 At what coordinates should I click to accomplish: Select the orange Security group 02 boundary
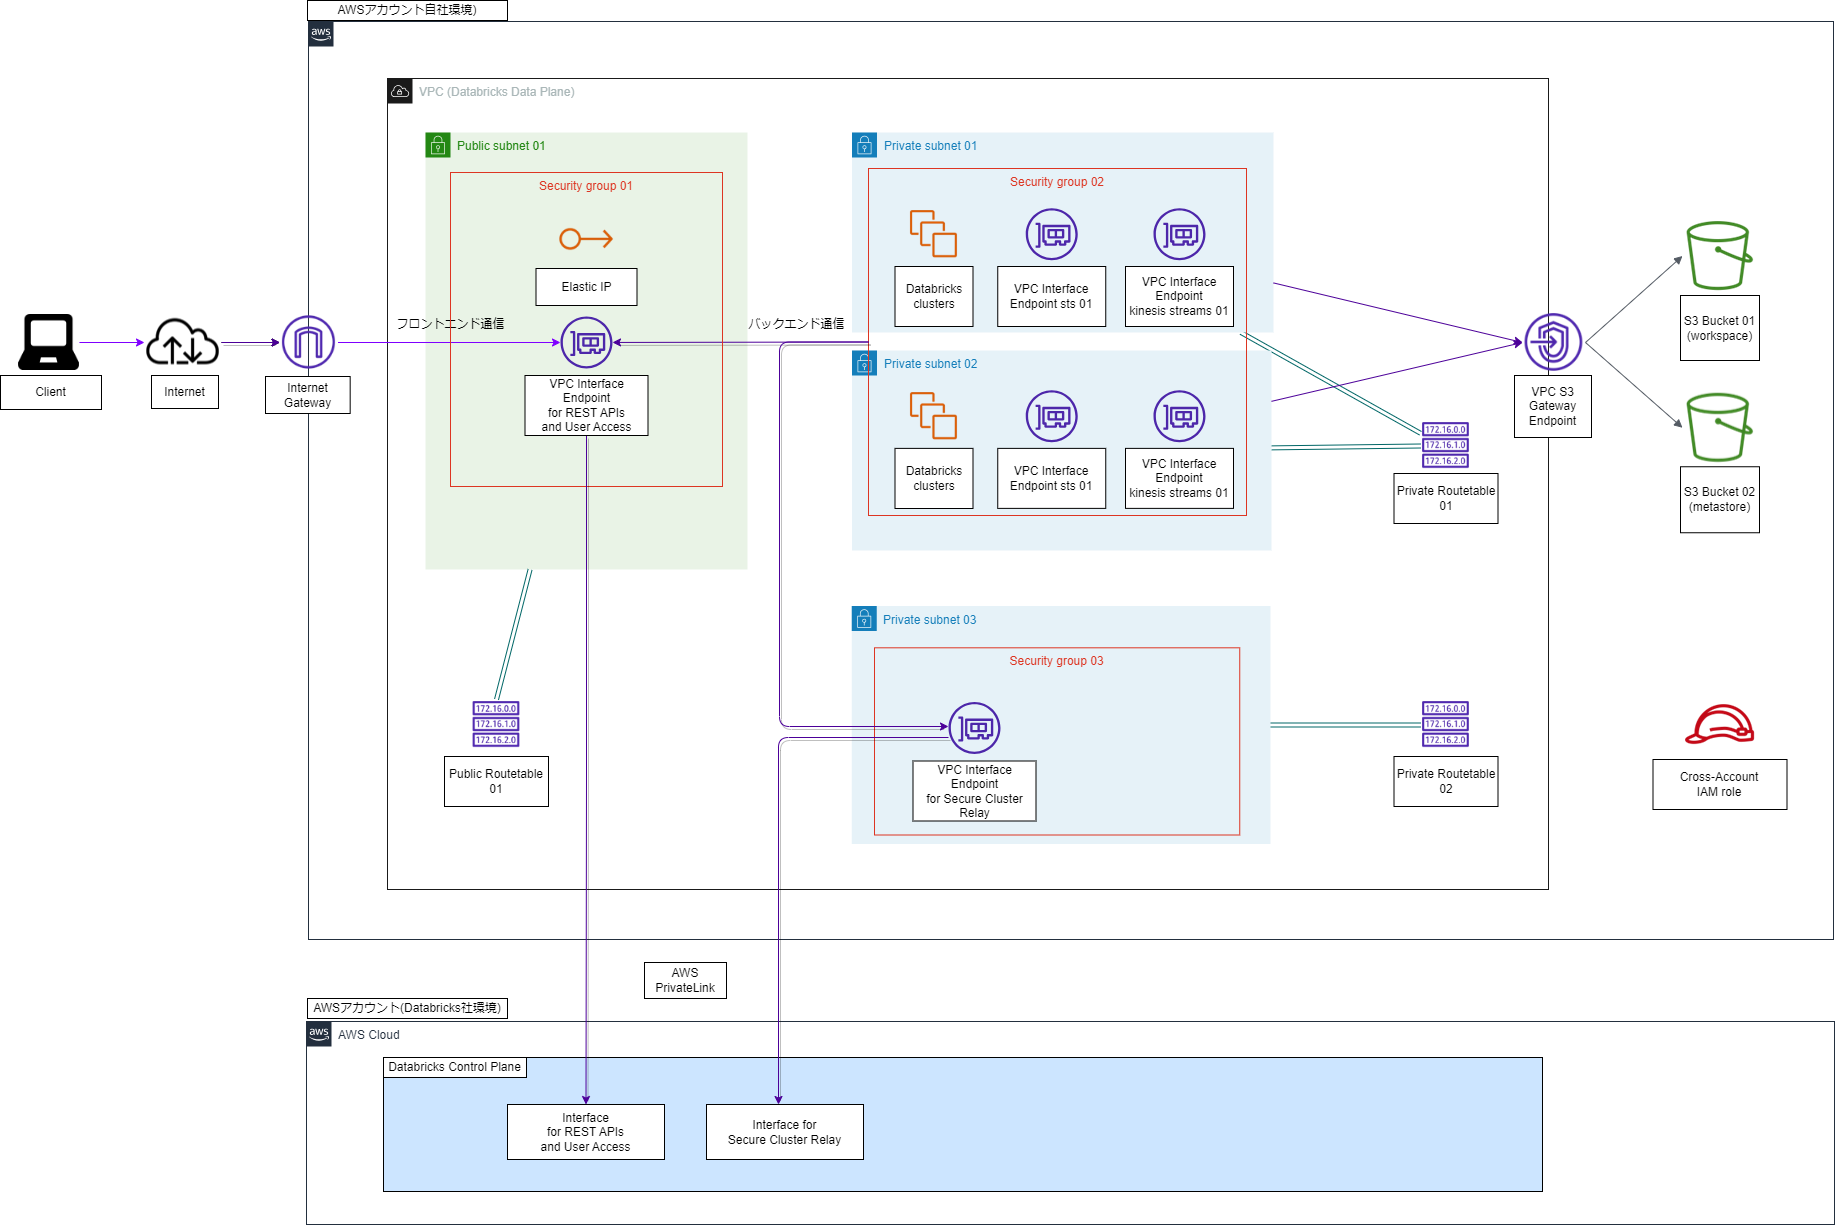[1057, 182]
